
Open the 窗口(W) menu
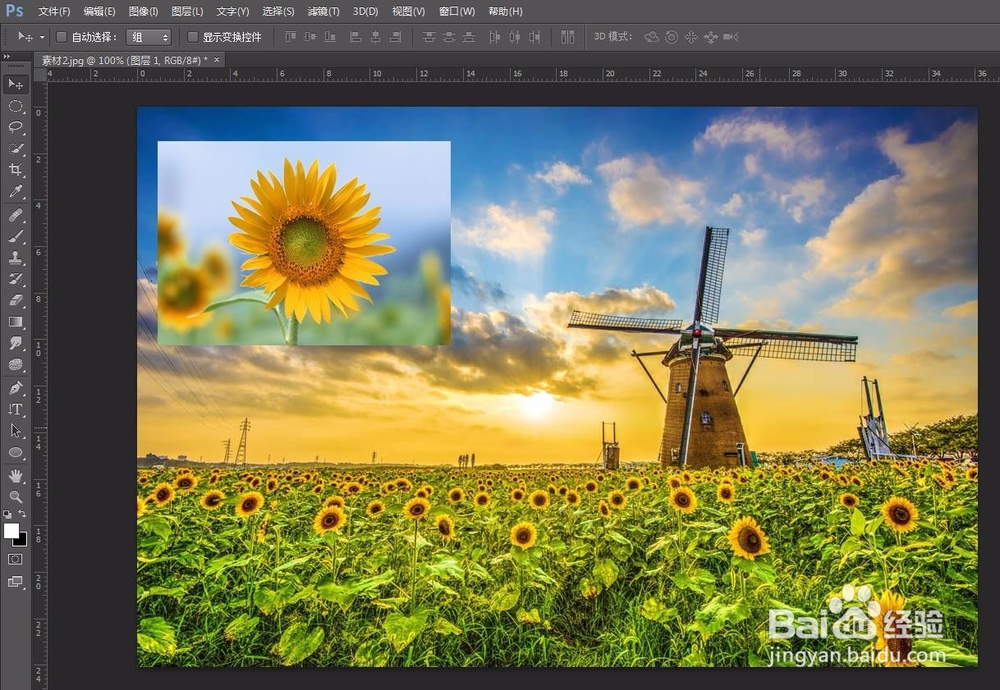[x=457, y=11]
